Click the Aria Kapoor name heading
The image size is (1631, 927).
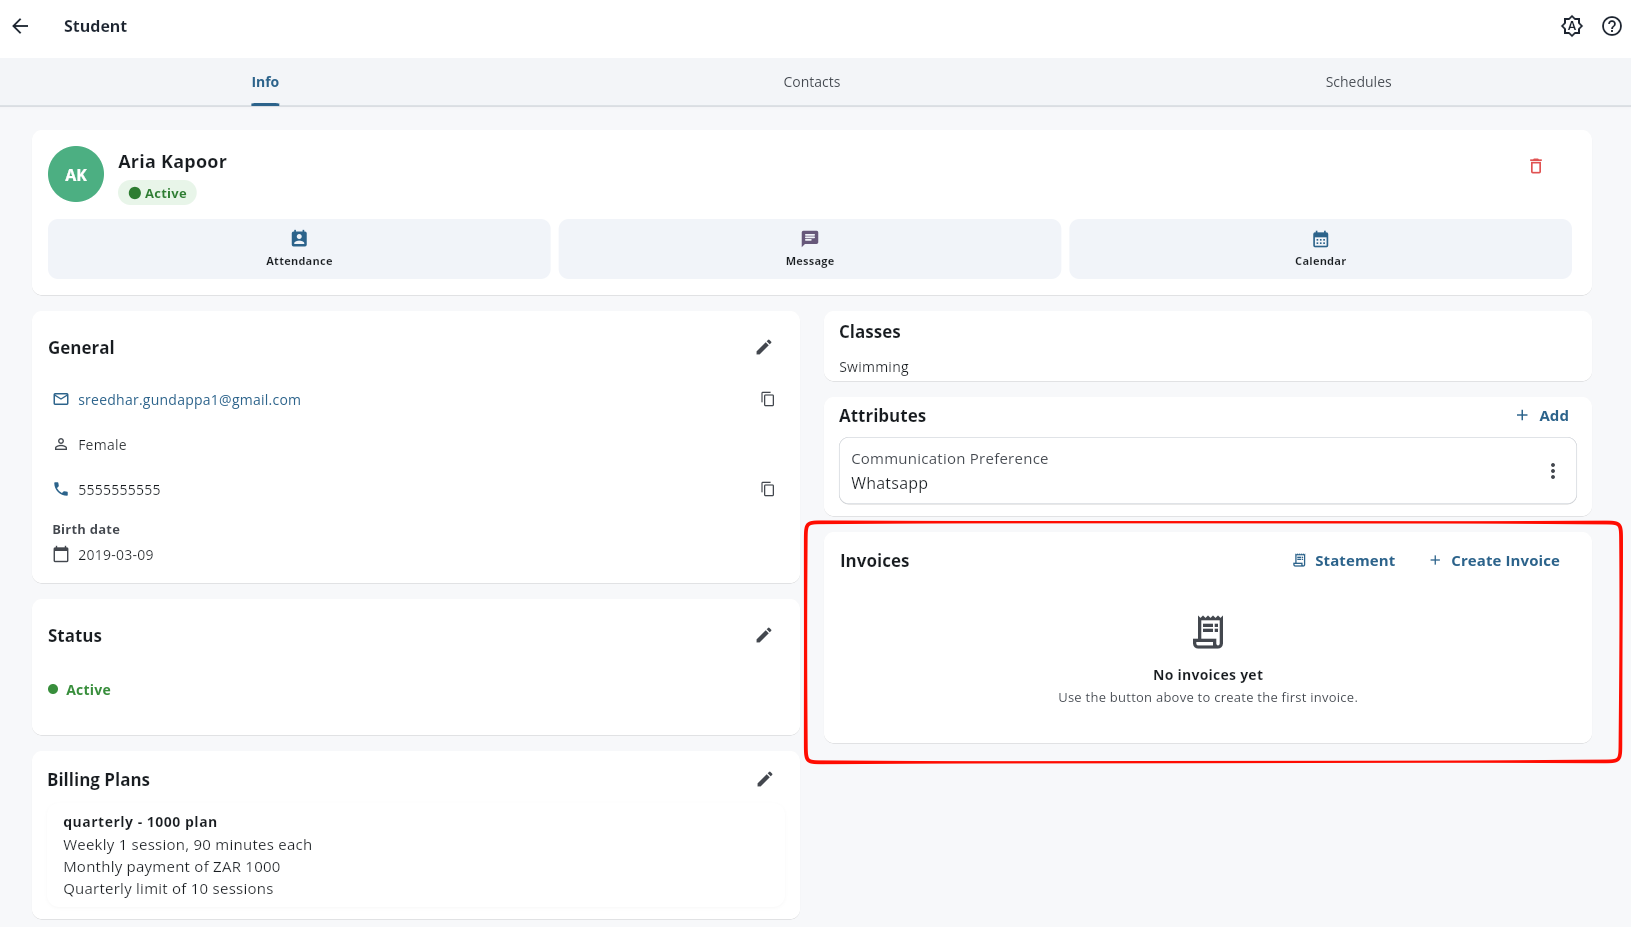[x=172, y=161]
